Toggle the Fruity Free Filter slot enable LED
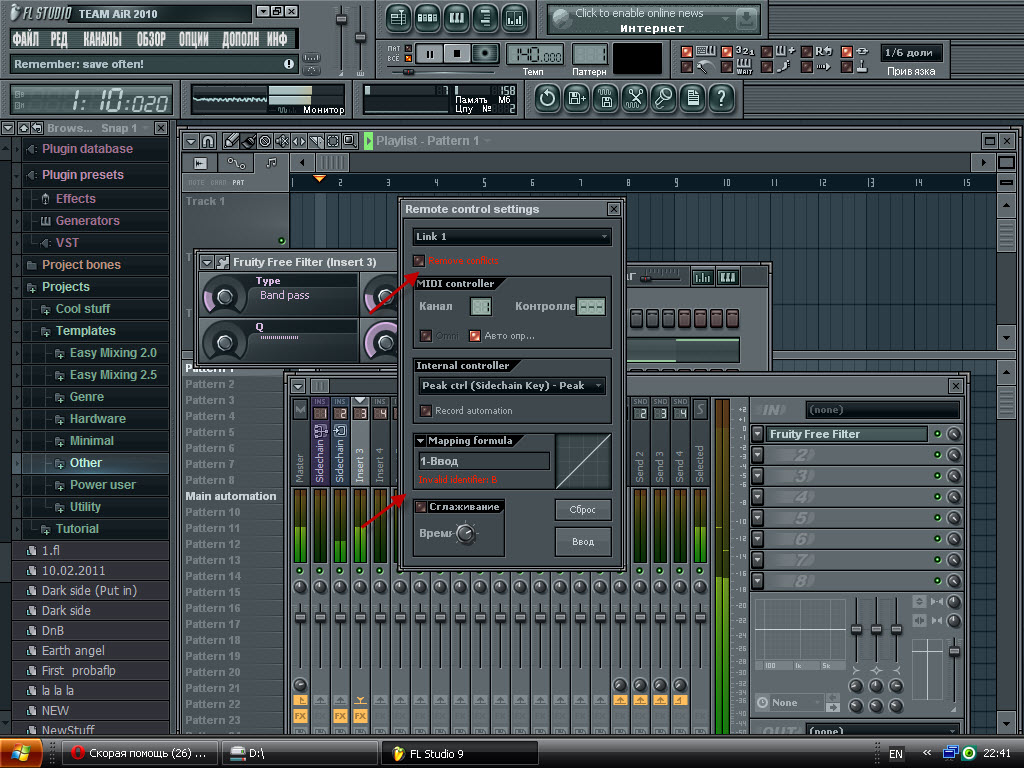 pyautogui.click(x=937, y=434)
